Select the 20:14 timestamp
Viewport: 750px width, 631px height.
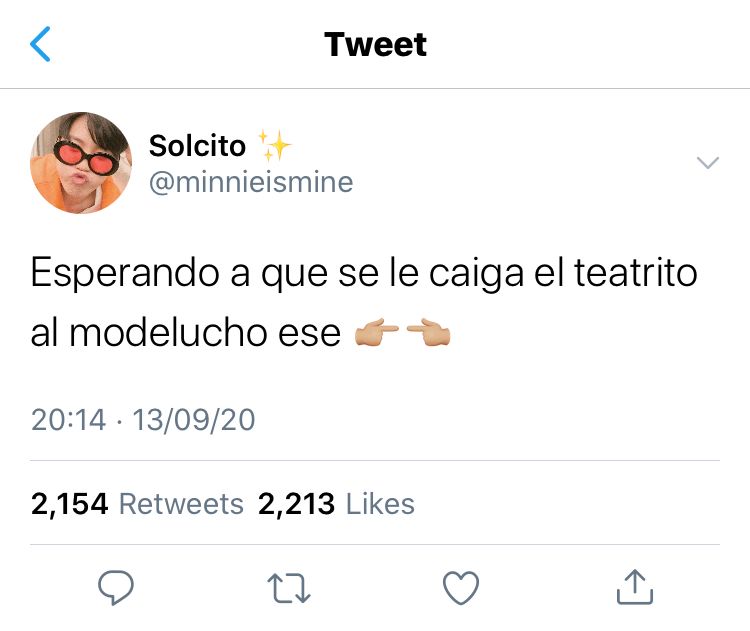(68, 420)
